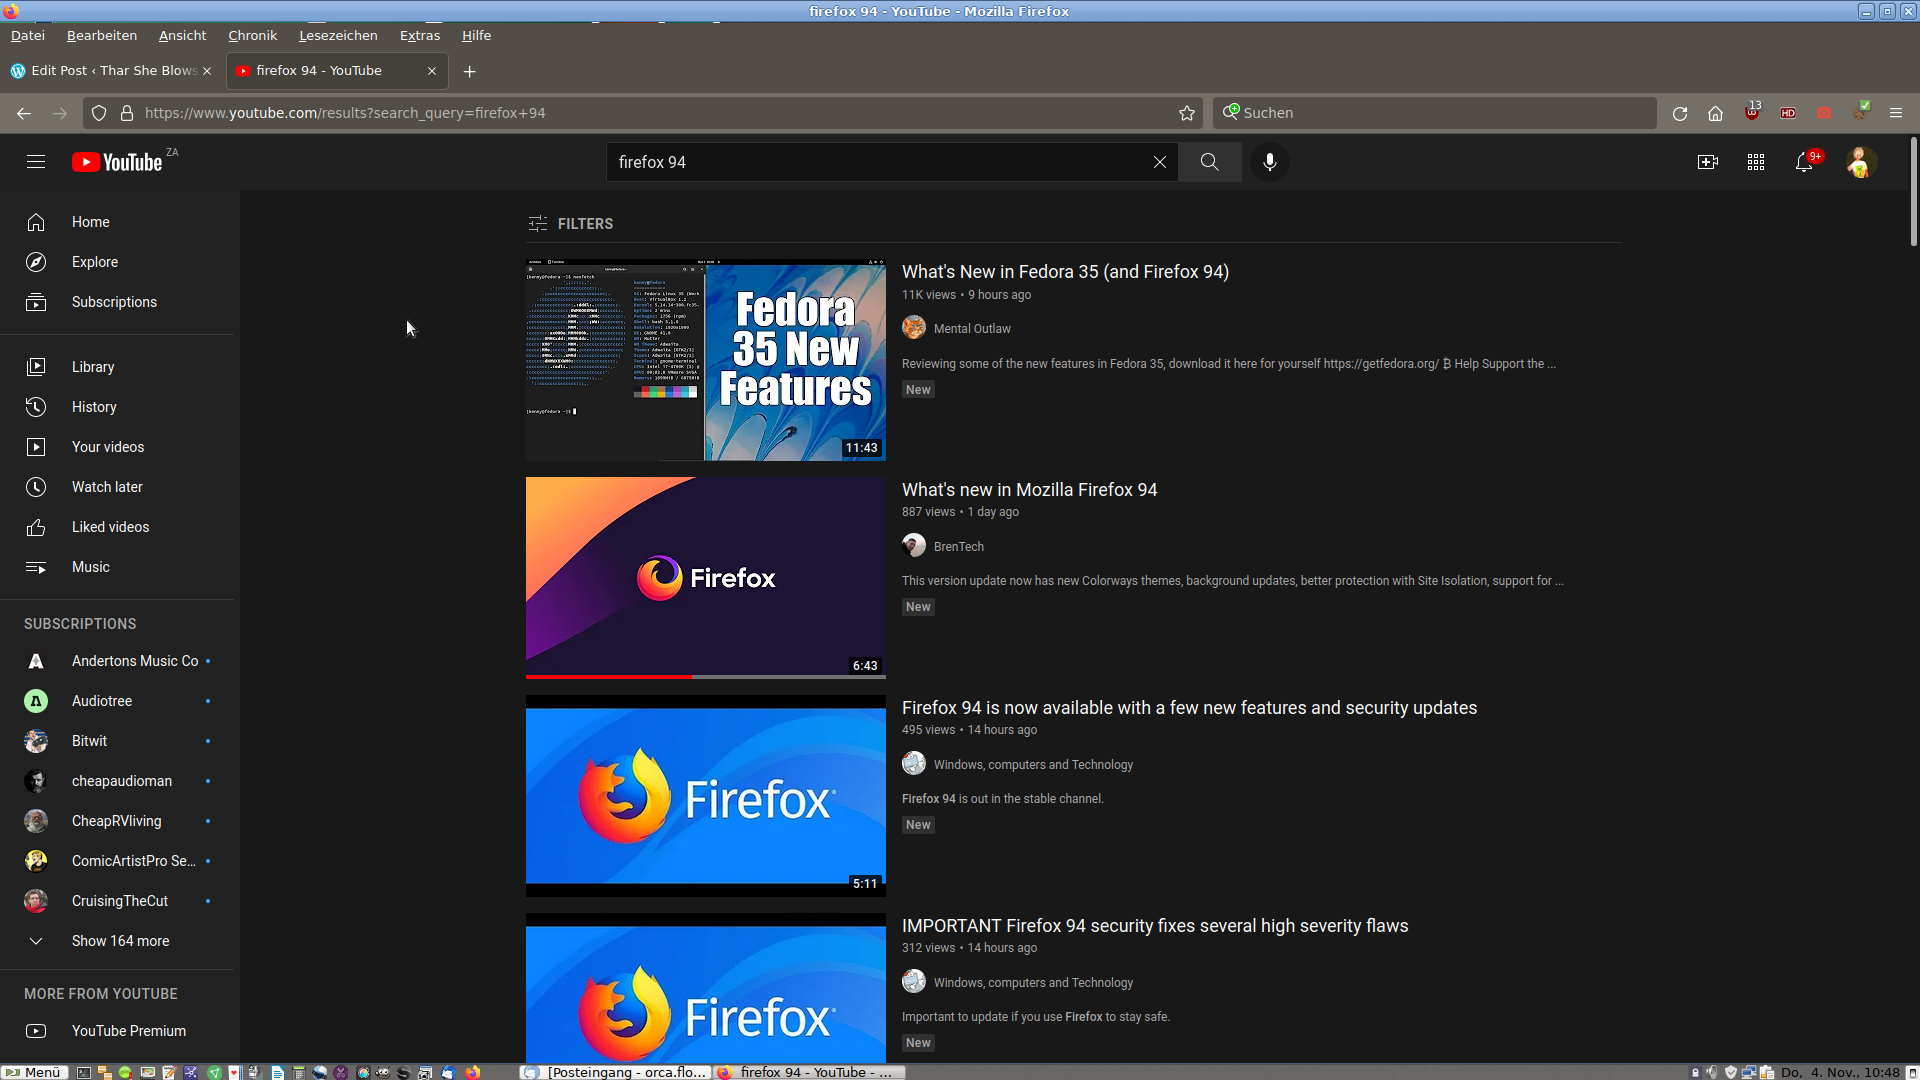The width and height of the screenshot is (1920, 1080).
Task: Start voice search with microphone icon
Action: pyautogui.click(x=1270, y=162)
